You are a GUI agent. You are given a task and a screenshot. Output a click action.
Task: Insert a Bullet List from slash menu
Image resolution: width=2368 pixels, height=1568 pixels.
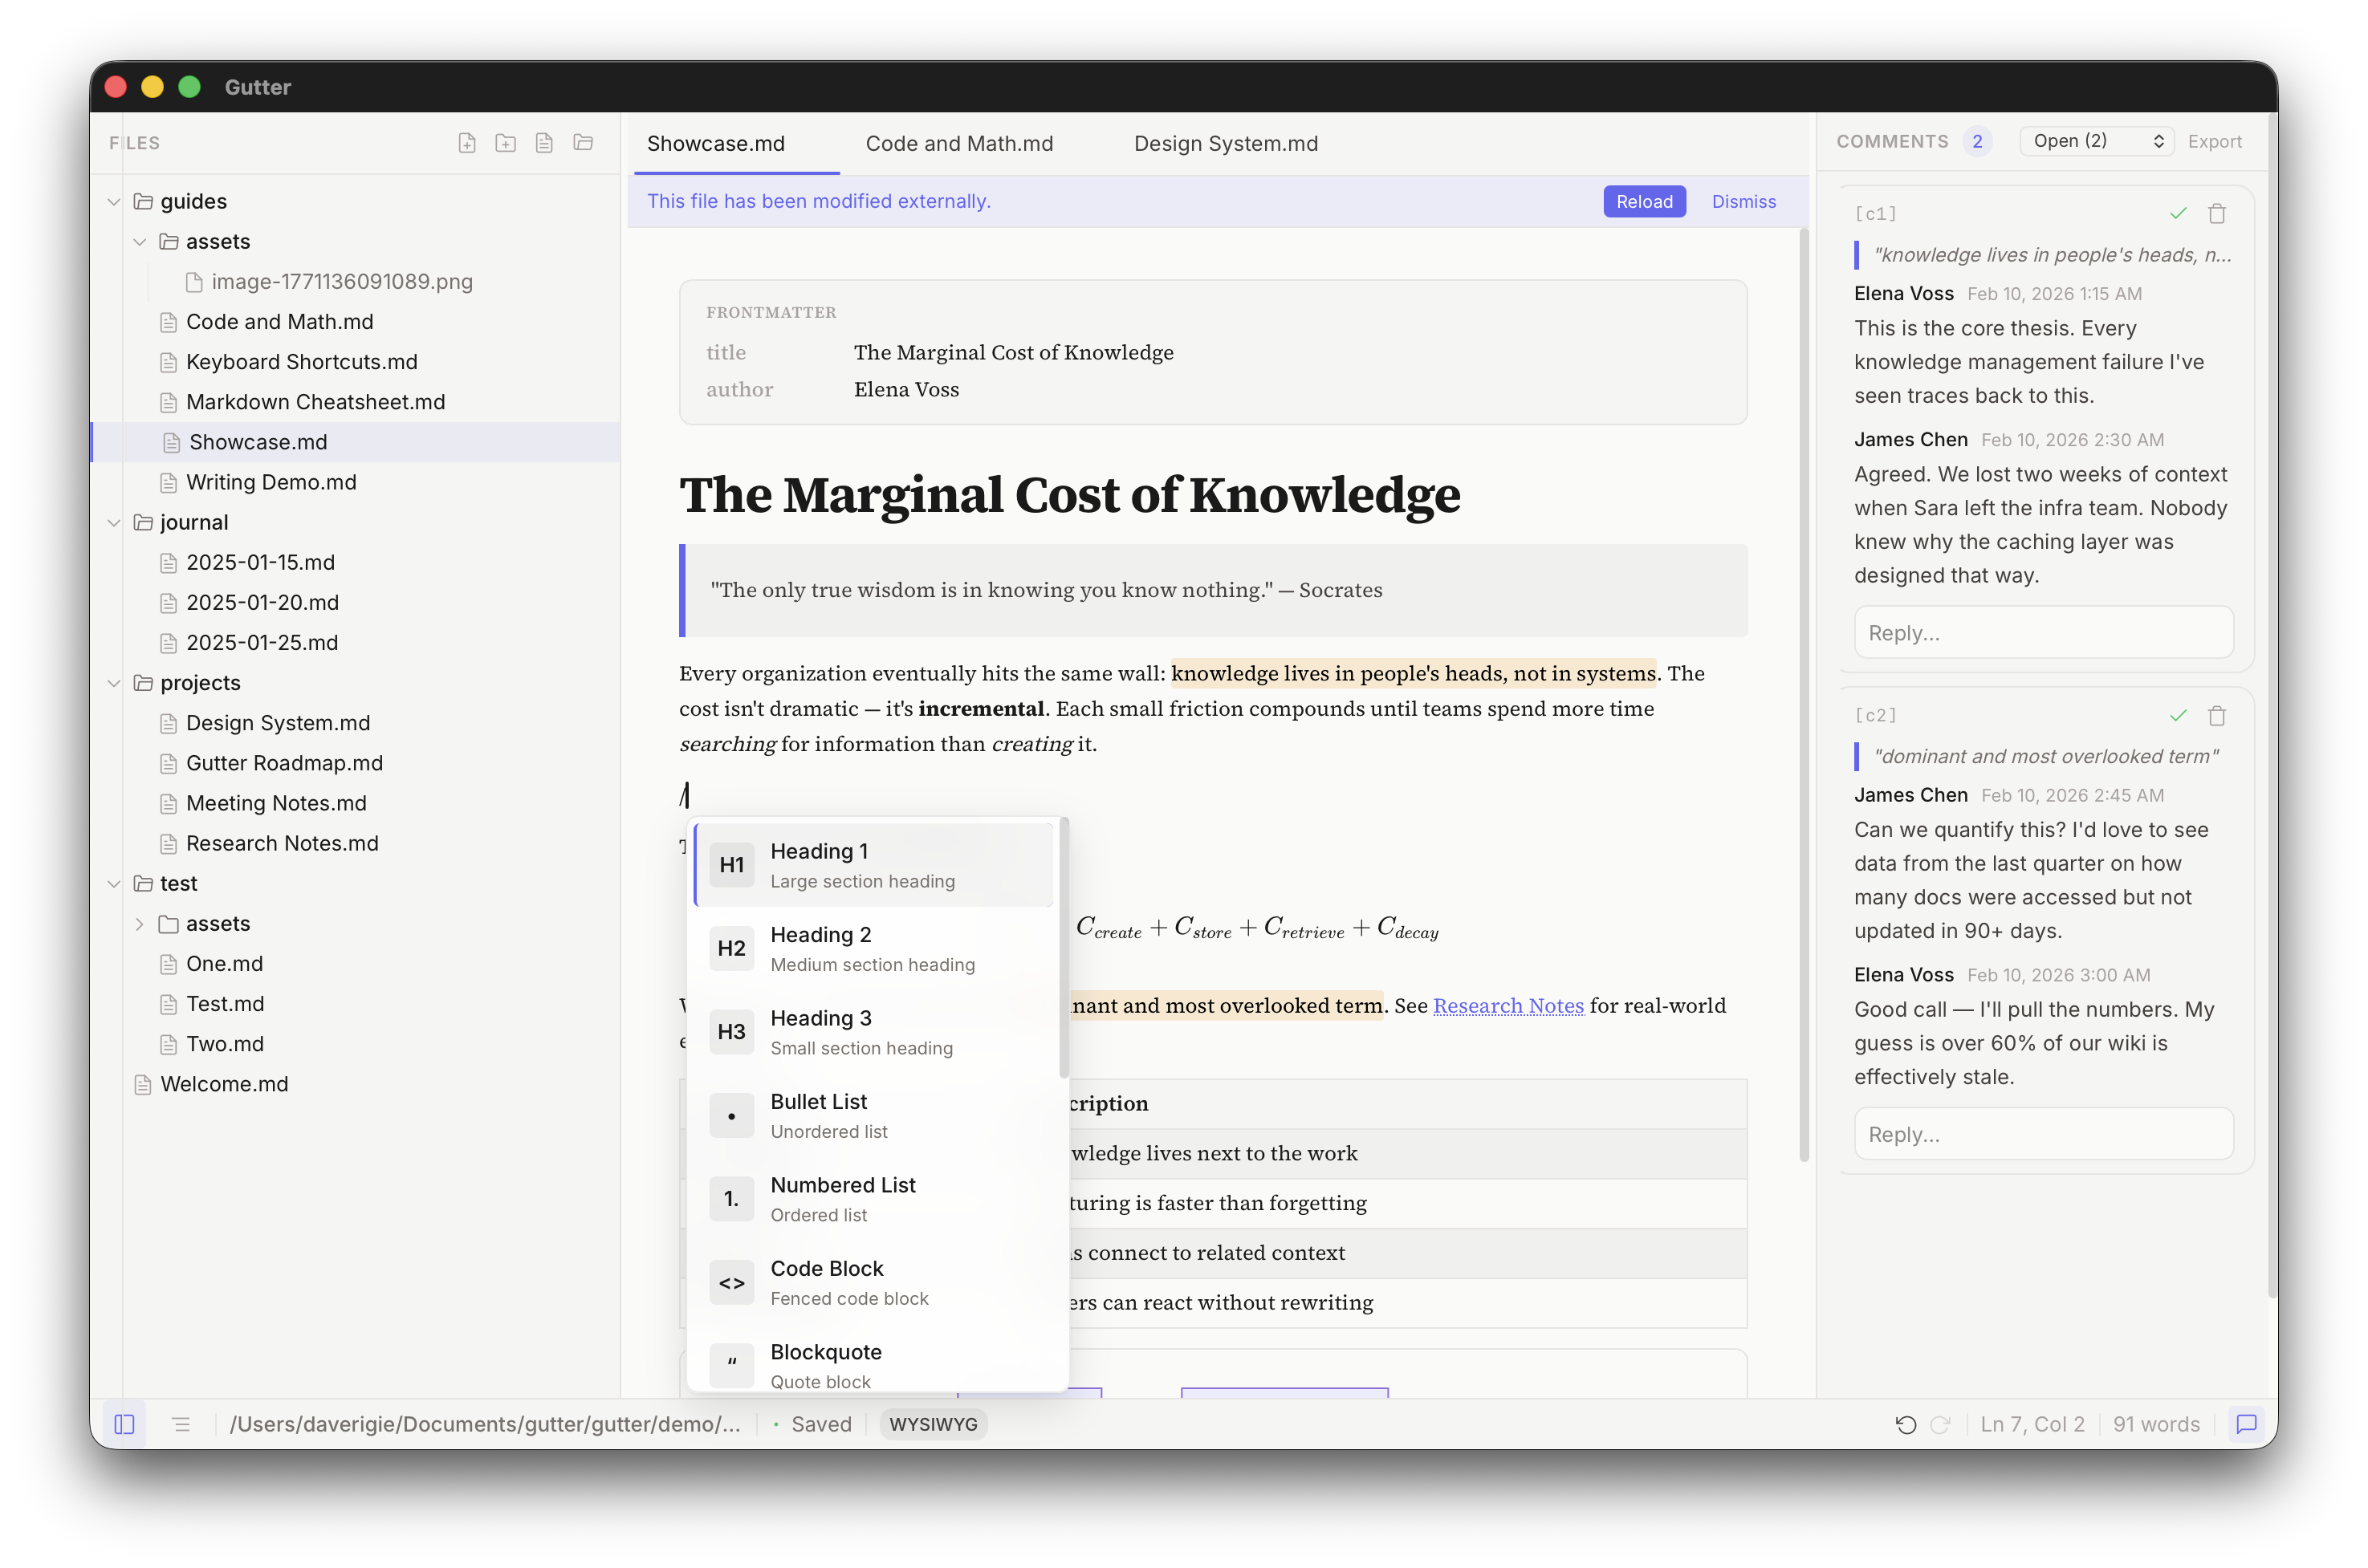click(875, 1115)
